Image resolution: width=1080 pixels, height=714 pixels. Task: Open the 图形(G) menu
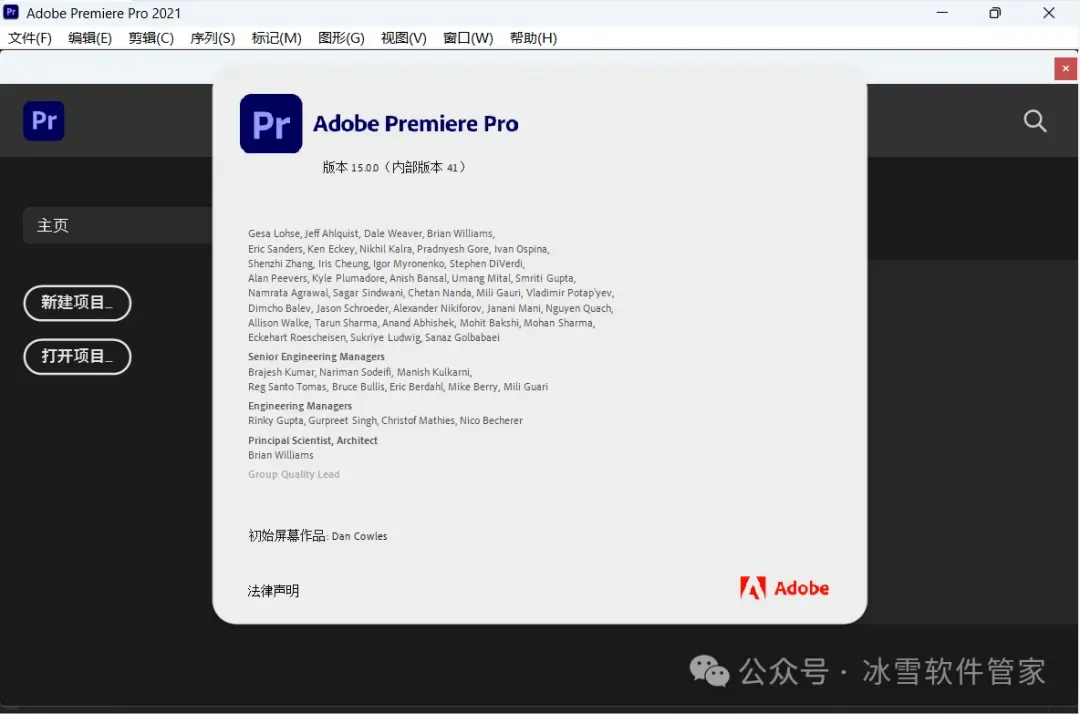pyautogui.click(x=341, y=38)
